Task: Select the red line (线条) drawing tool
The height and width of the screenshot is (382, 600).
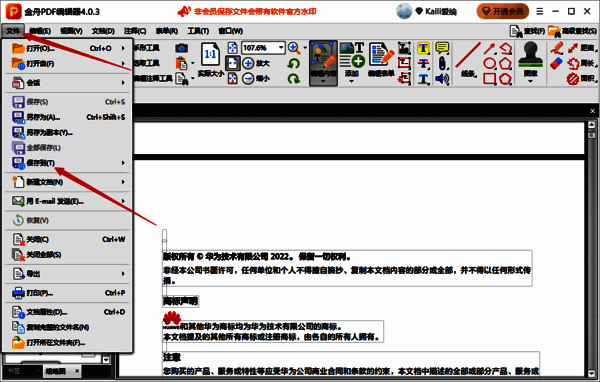Action: pyautogui.click(x=468, y=54)
